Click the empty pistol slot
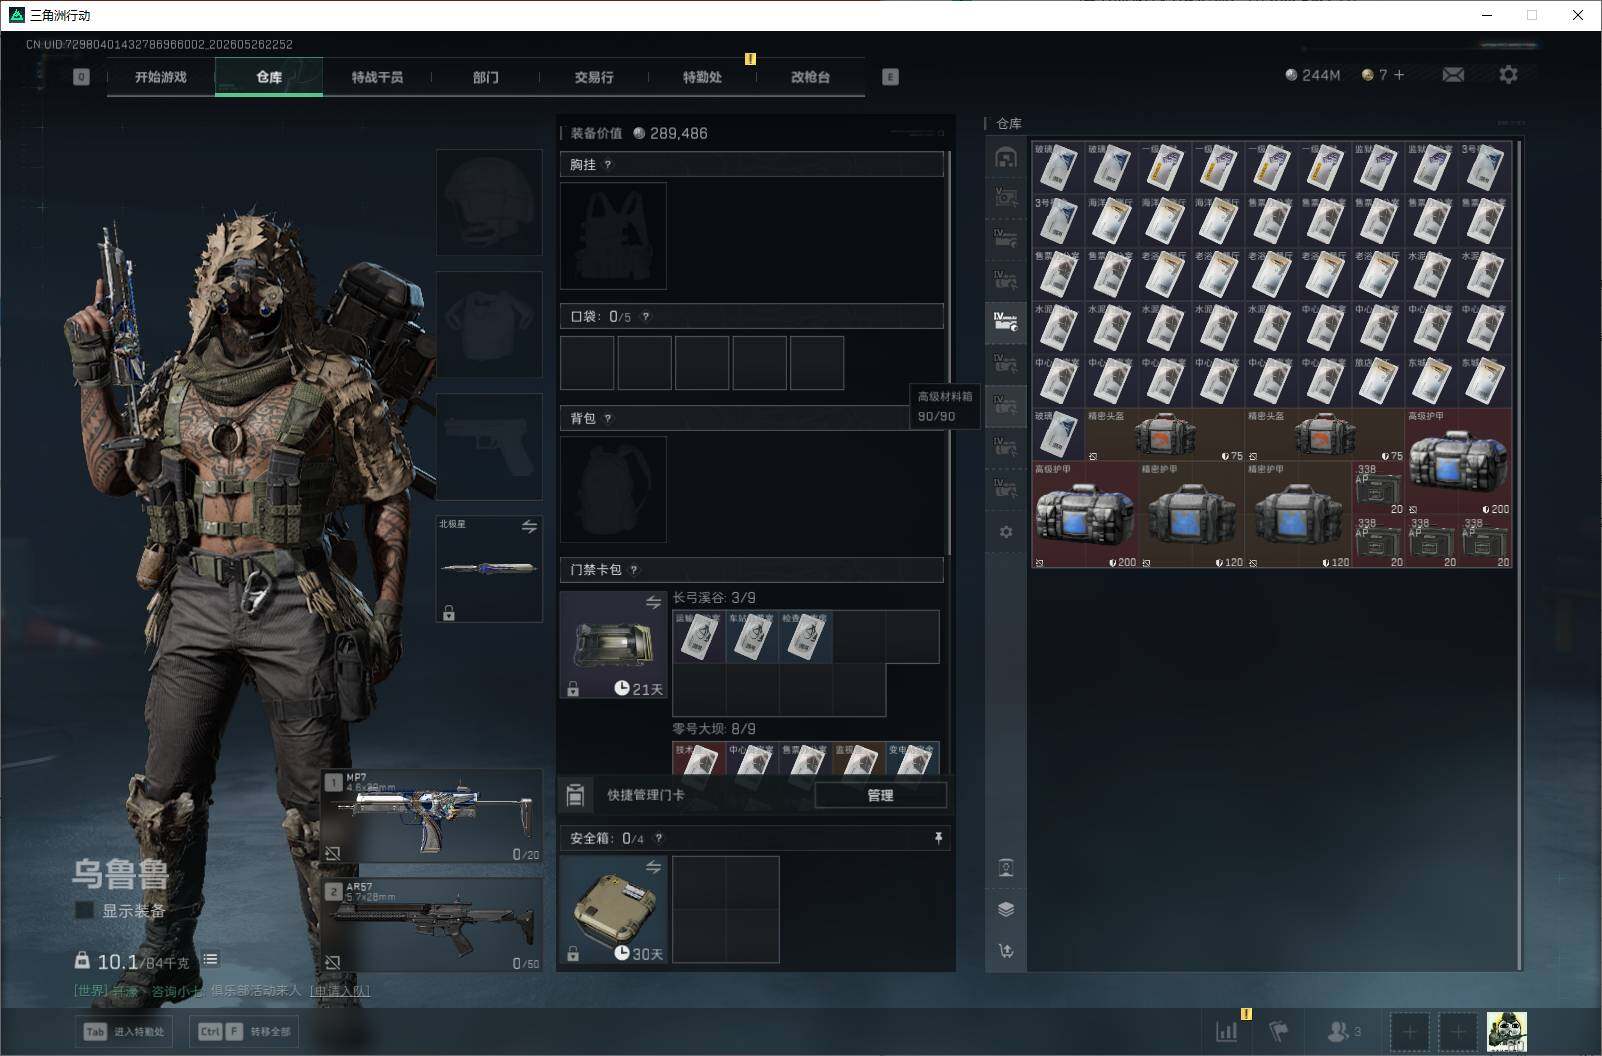 (489, 446)
